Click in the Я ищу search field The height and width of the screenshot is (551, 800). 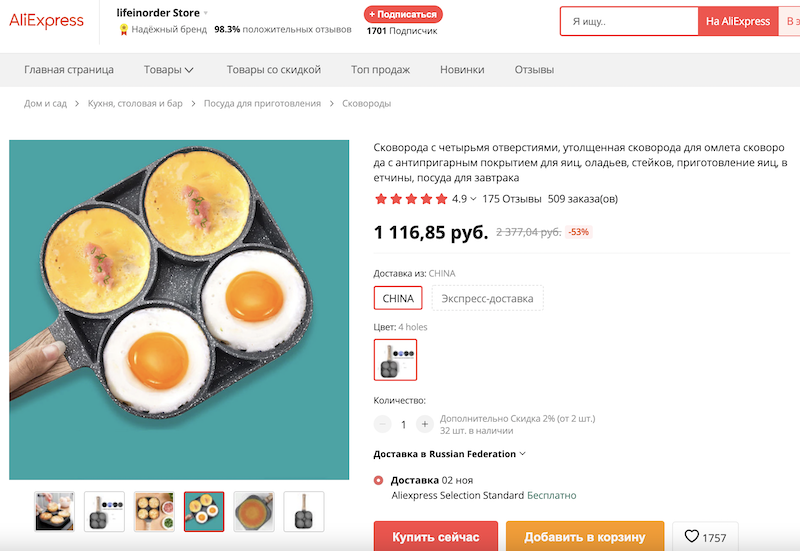(x=628, y=21)
